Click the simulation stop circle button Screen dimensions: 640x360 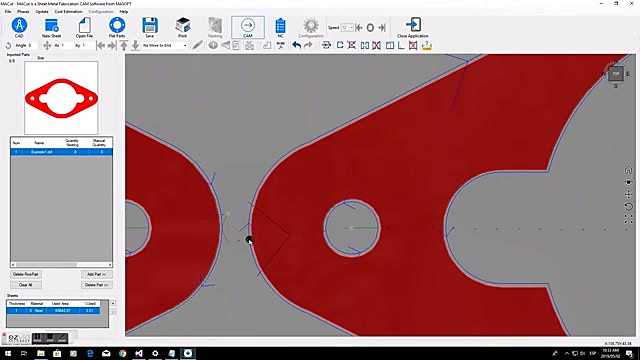click(x=370, y=28)
